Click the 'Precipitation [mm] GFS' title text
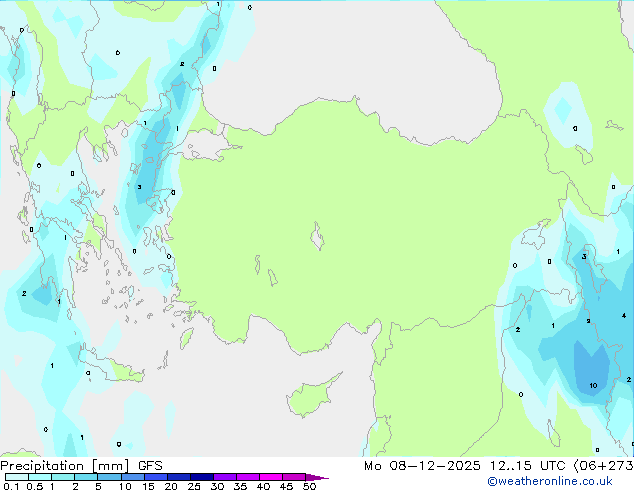Viewport: 634px width, 490px height. (x=81, y=466)
